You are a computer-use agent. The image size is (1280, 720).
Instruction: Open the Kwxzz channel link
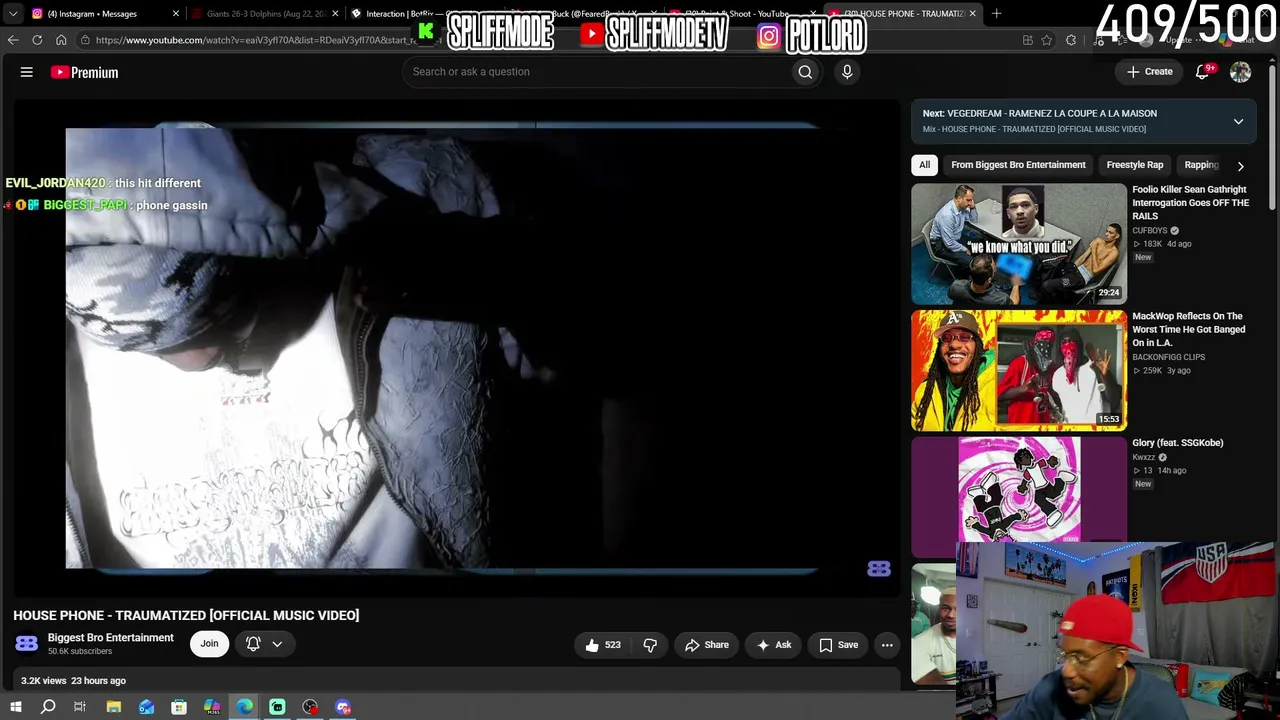[x=1143, y=457]
